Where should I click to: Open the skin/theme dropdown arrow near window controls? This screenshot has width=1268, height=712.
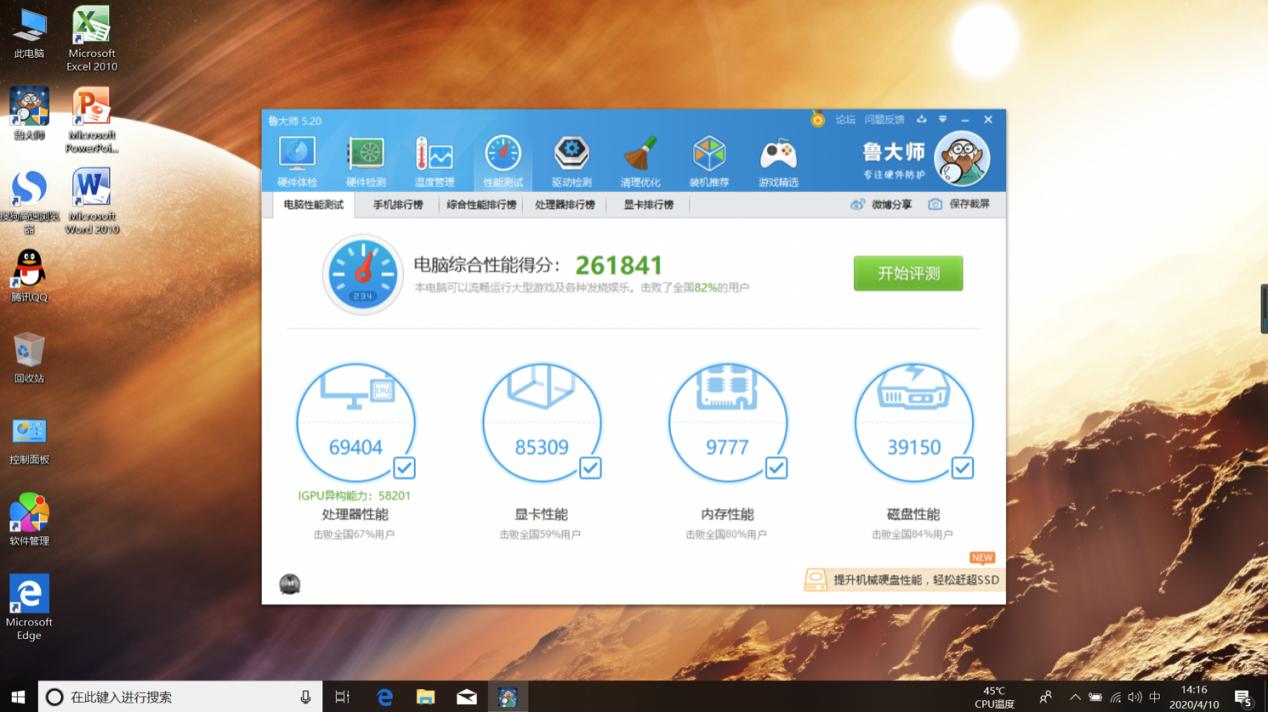point(941,118)
